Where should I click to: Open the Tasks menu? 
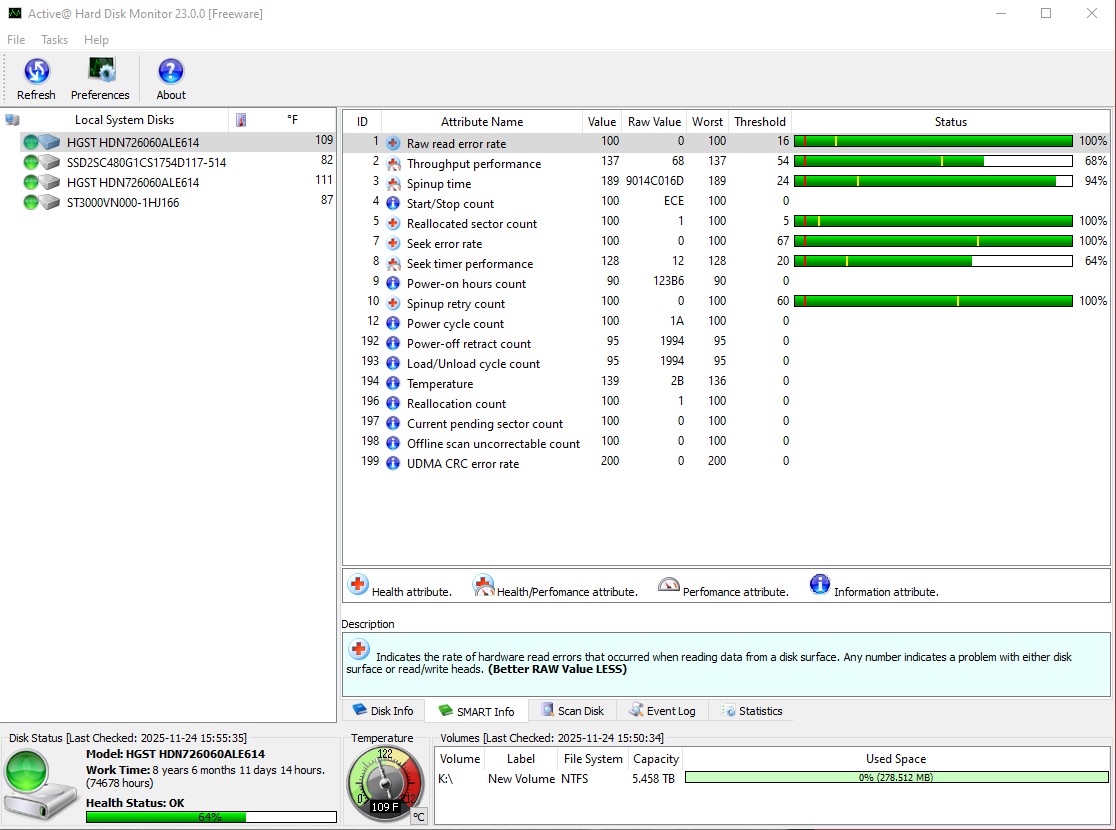tap(54, 40)
